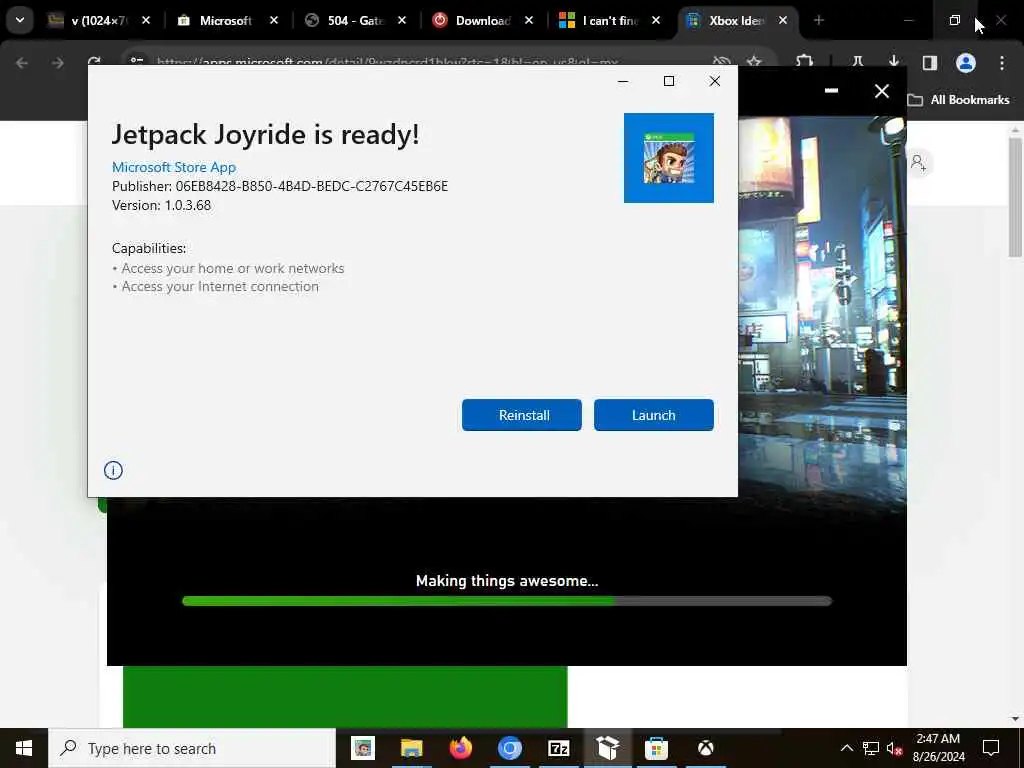Open the Chrome three-dot menu
Viewport: 1024px width, 768px height.
click(x=1002, y=63)
